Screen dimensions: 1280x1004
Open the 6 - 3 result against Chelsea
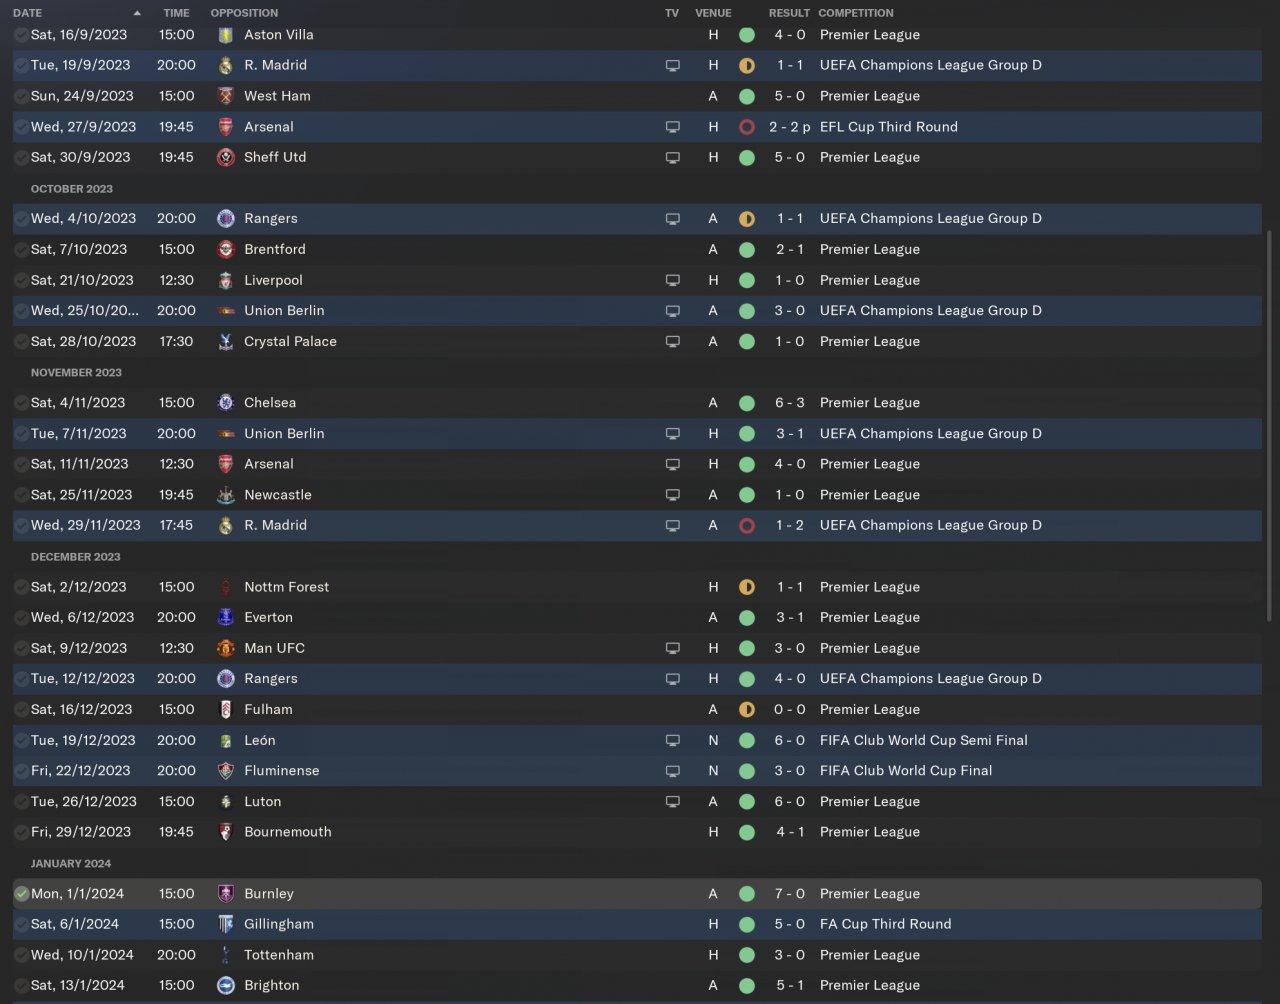[790, 403]
